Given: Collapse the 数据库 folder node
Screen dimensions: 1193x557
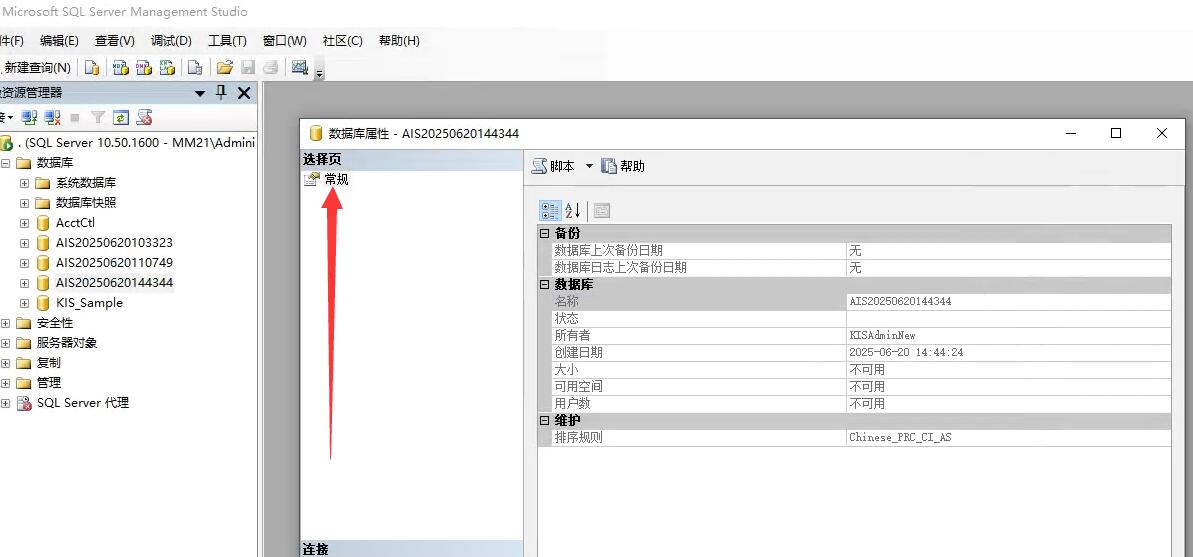Looking at the screenshot, I should [5, 163].
